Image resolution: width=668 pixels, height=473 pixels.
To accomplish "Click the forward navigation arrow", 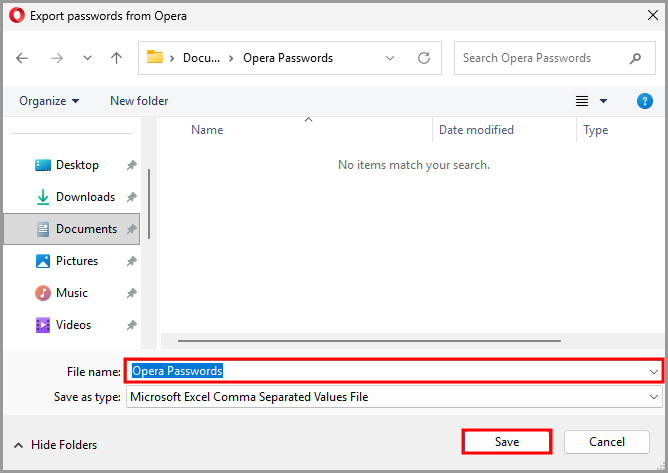I will click(56, 58).
